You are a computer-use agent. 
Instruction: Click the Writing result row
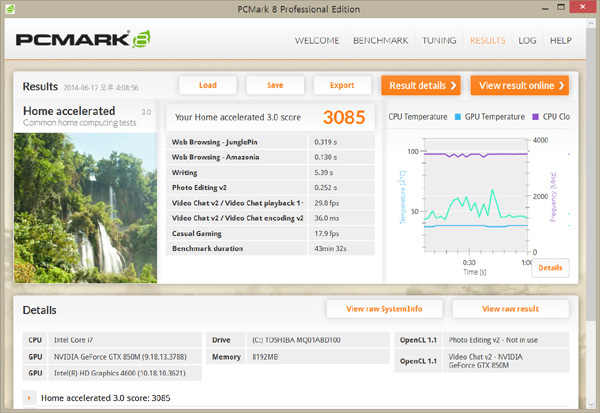(x=271, y=173)
